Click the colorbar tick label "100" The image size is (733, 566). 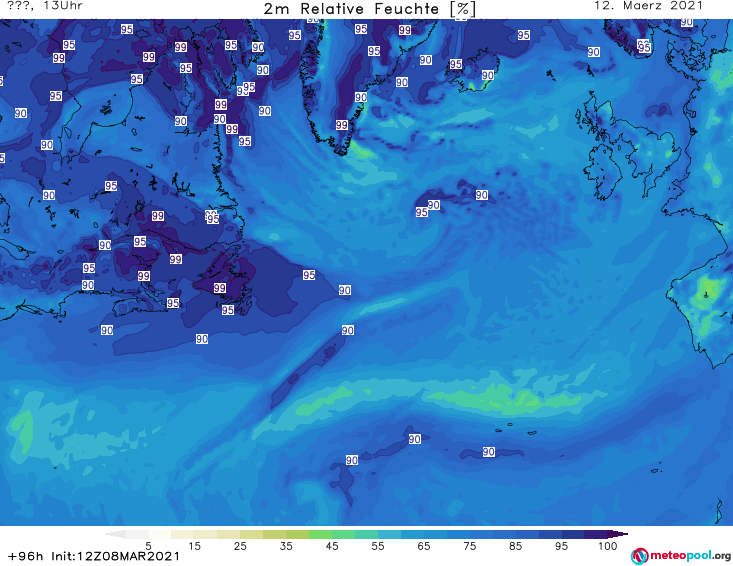[608, 546]
